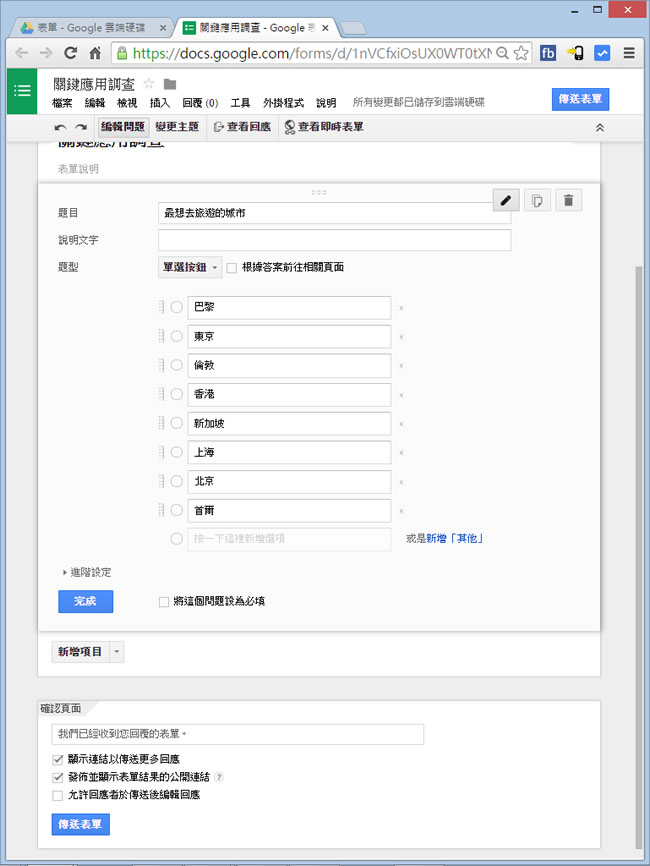Click the folder icon beside form title

point(170,83)
